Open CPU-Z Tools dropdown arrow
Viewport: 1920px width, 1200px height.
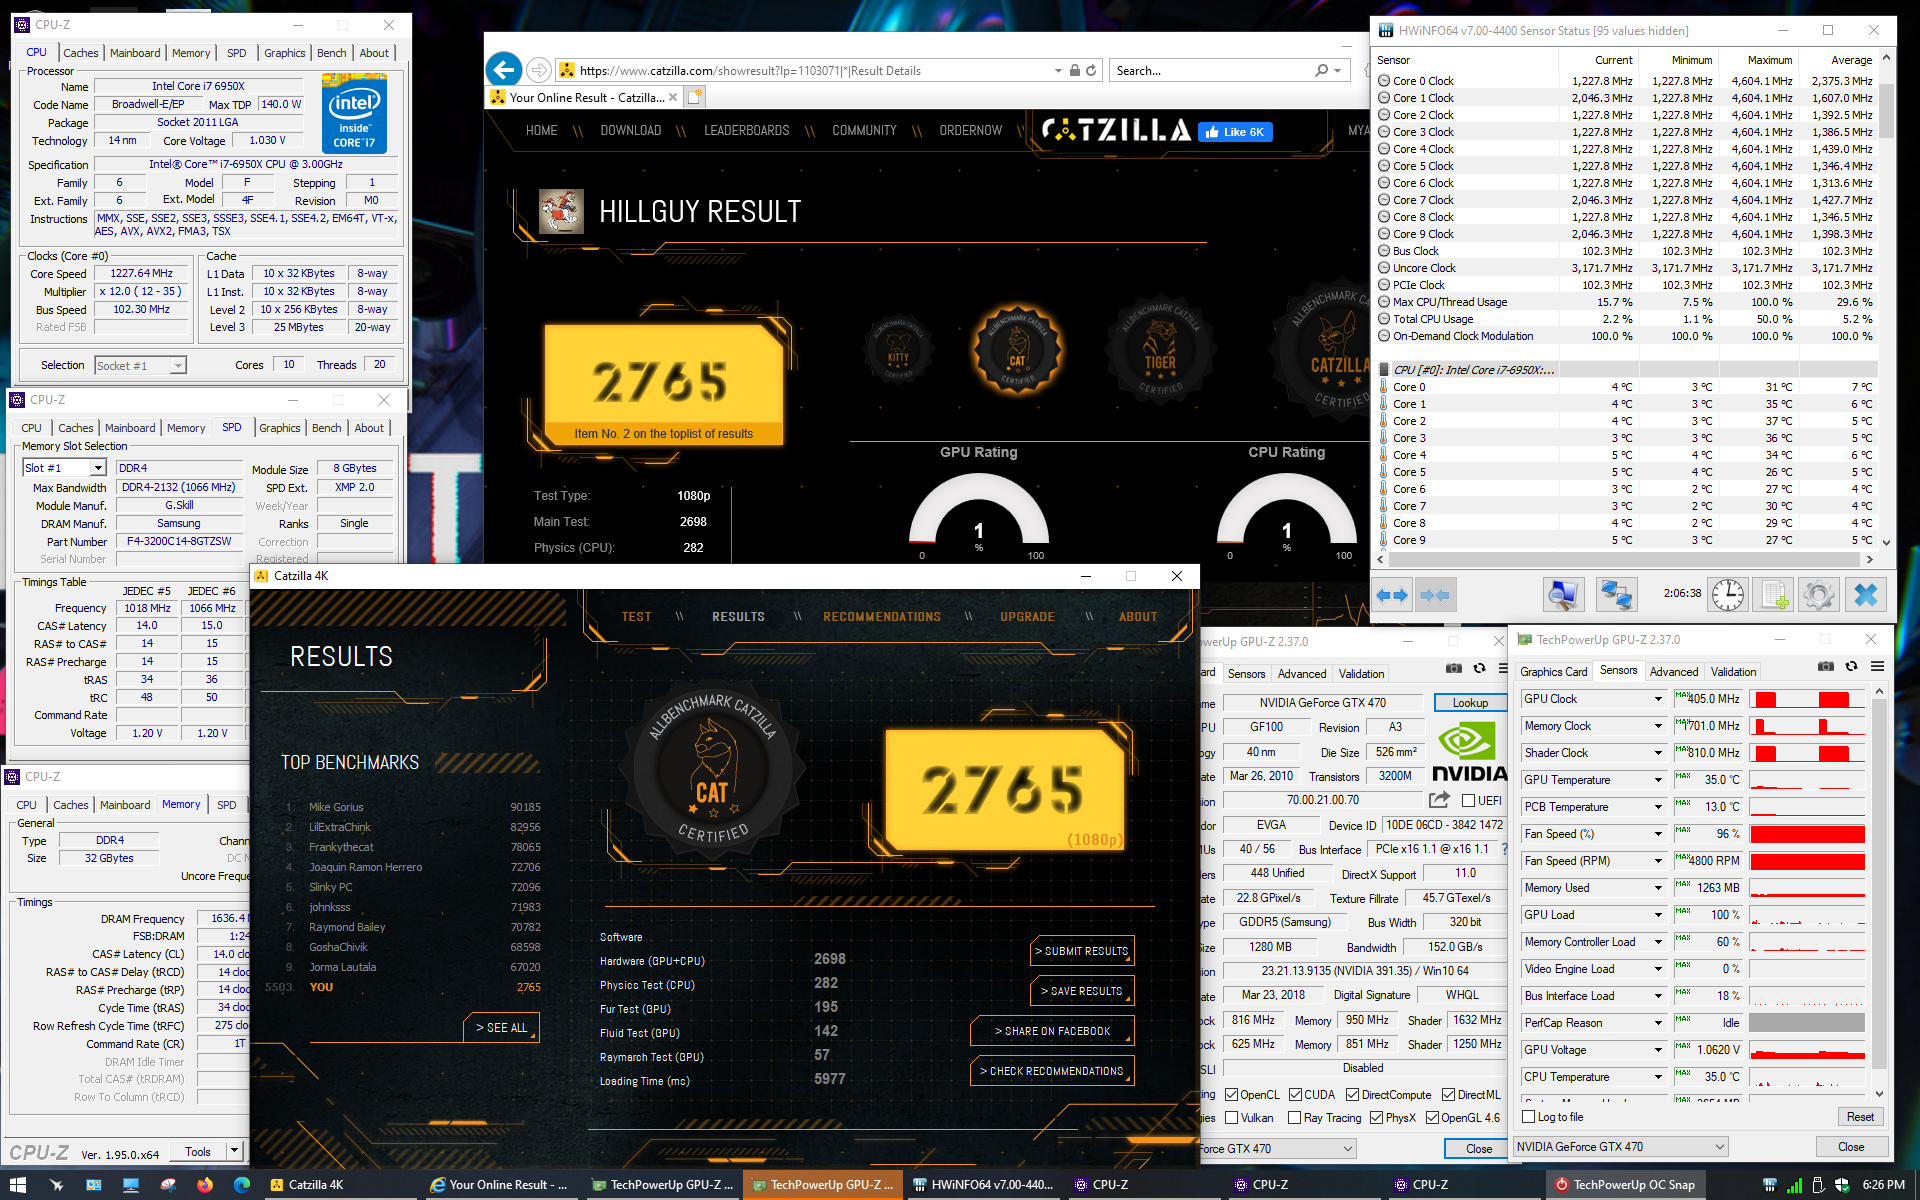click(x=235, y=1152)
